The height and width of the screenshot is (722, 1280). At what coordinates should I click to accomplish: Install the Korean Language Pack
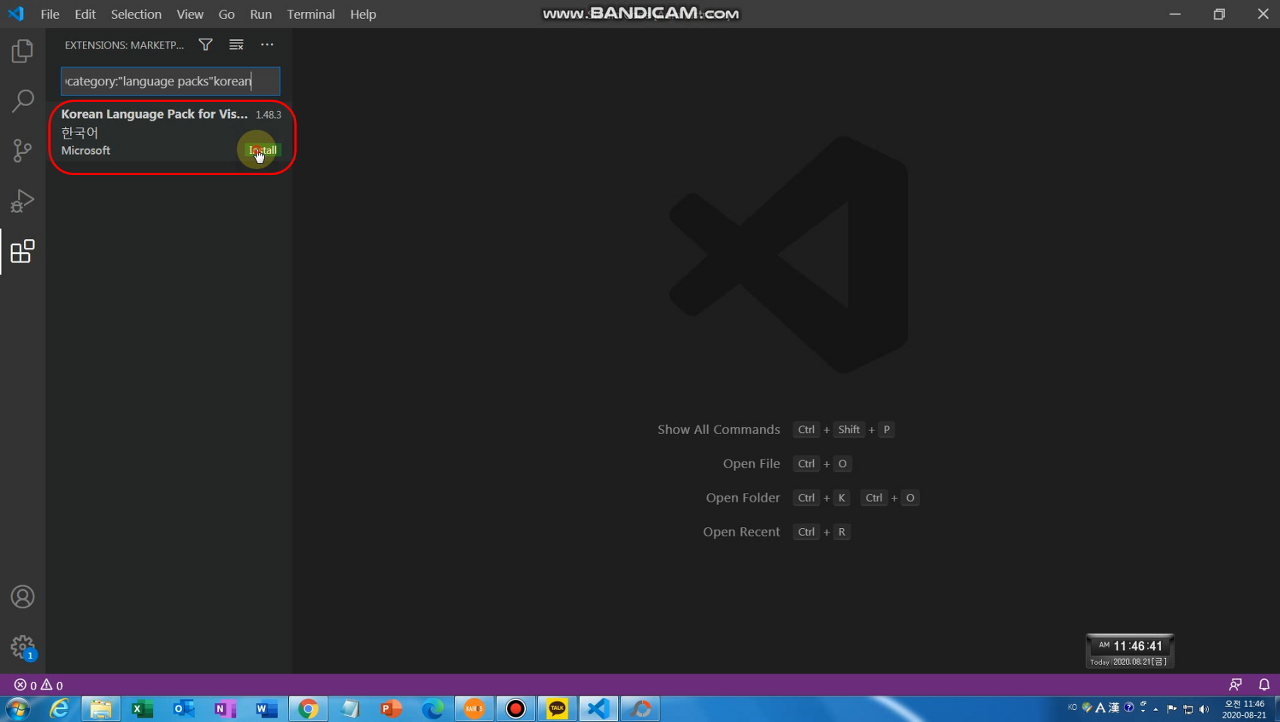(x=263, y=150)
